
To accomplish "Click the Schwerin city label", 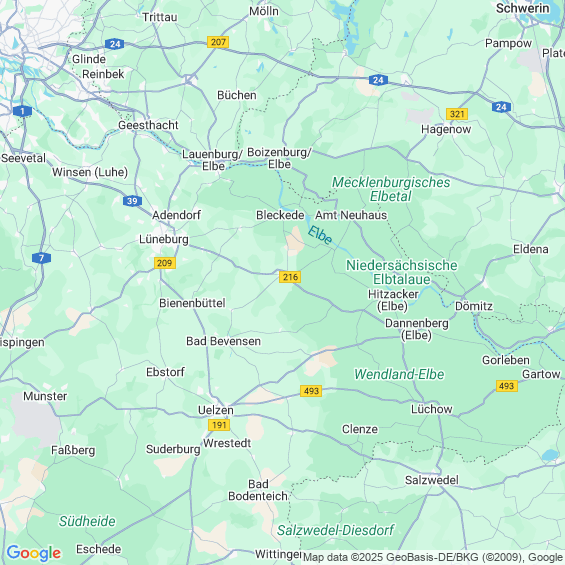I will pyautogui.click(x=522, y=8).
